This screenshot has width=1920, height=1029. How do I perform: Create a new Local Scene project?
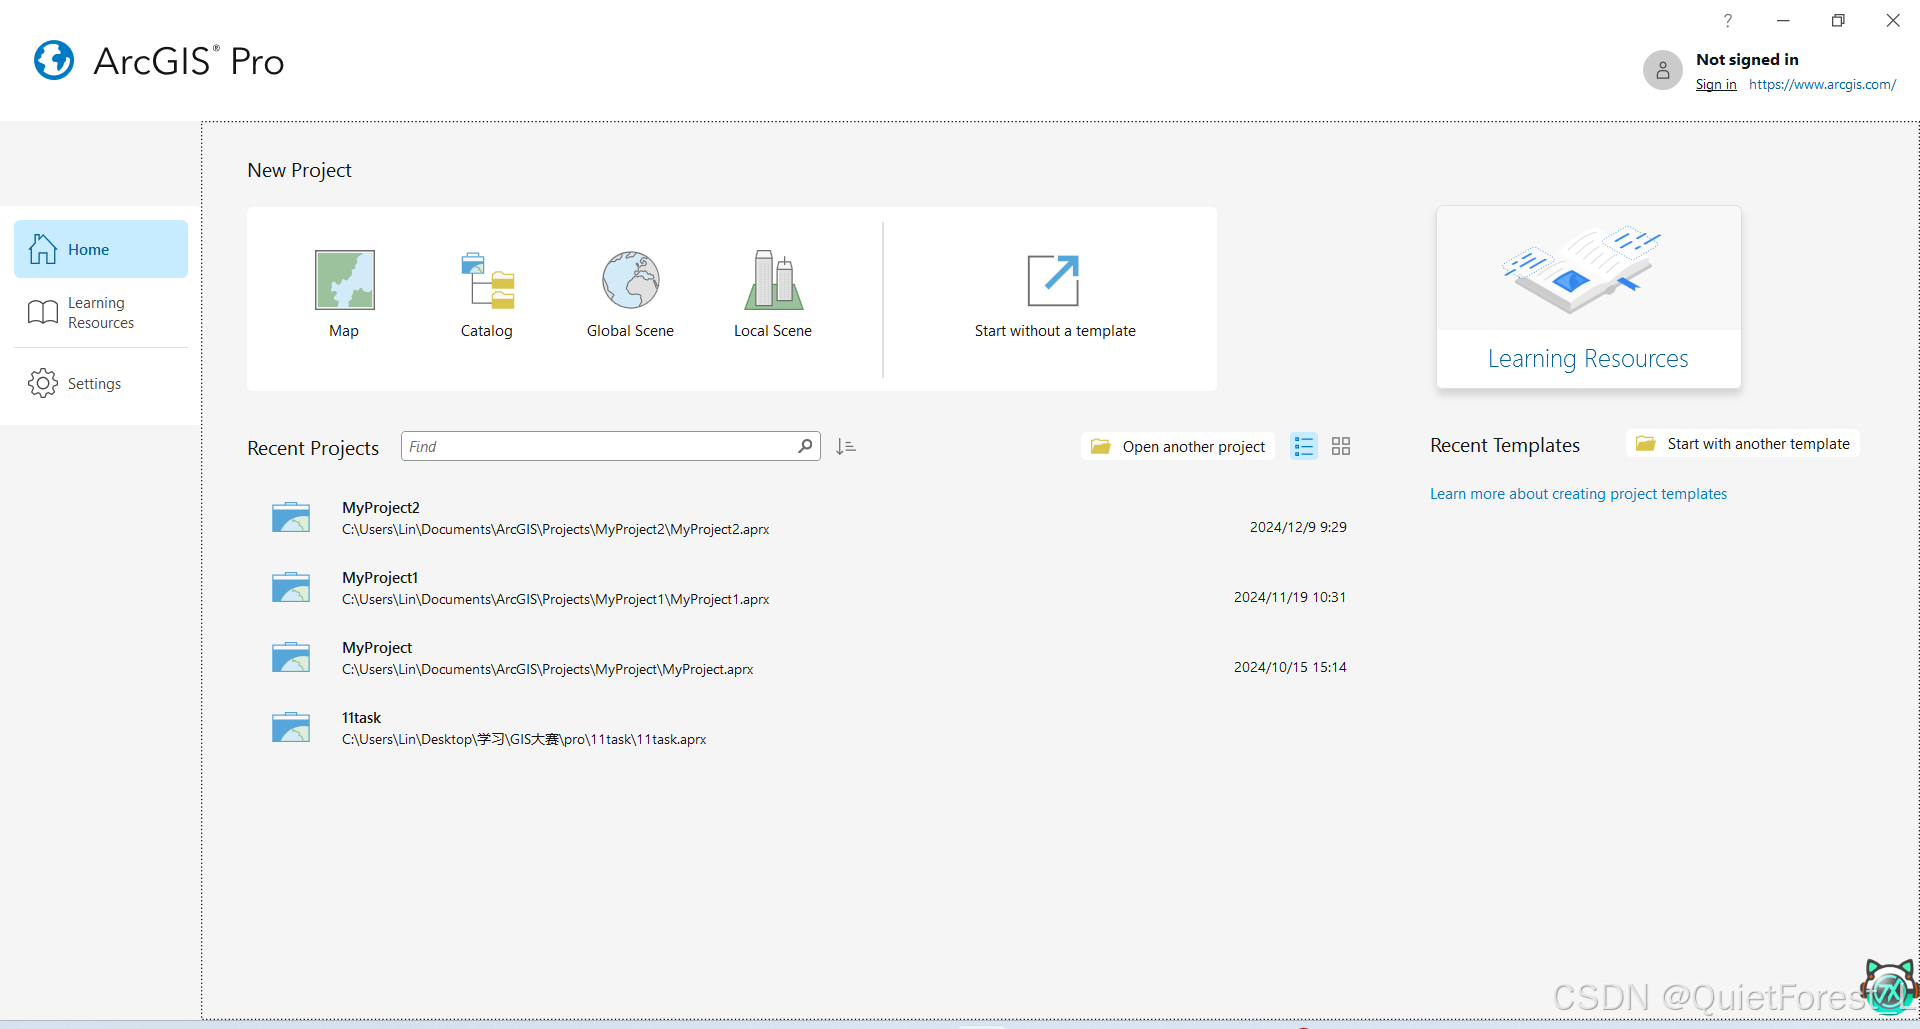click(x=773, y=294)
